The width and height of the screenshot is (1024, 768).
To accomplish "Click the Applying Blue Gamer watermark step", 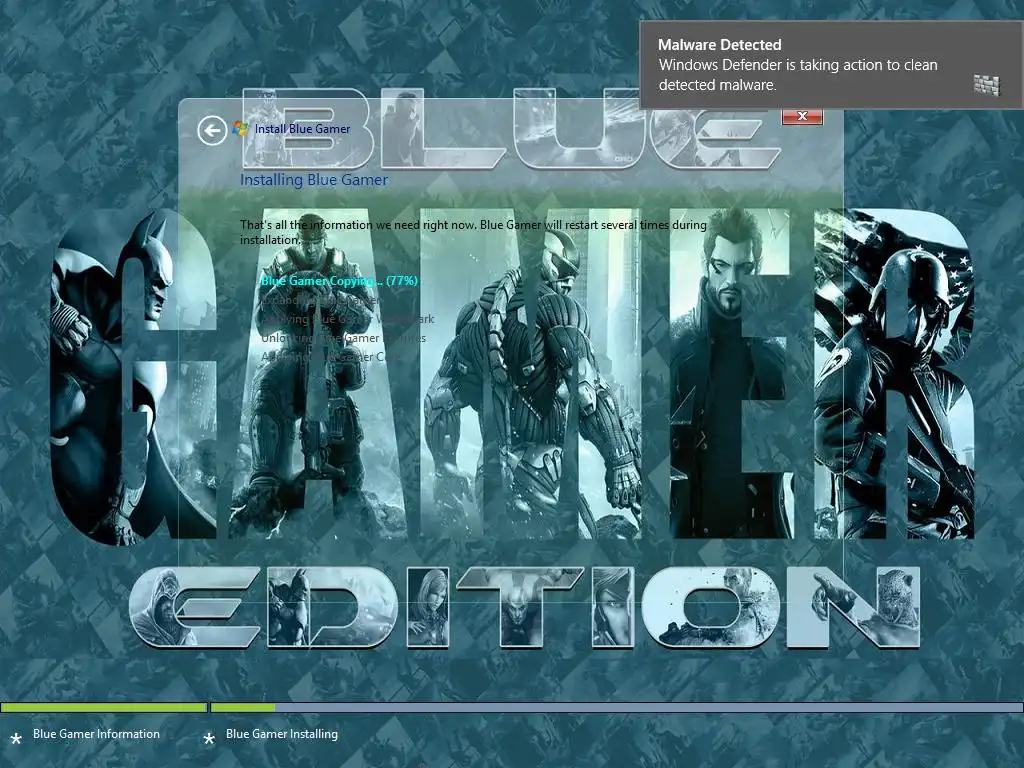I will point(347,319).
